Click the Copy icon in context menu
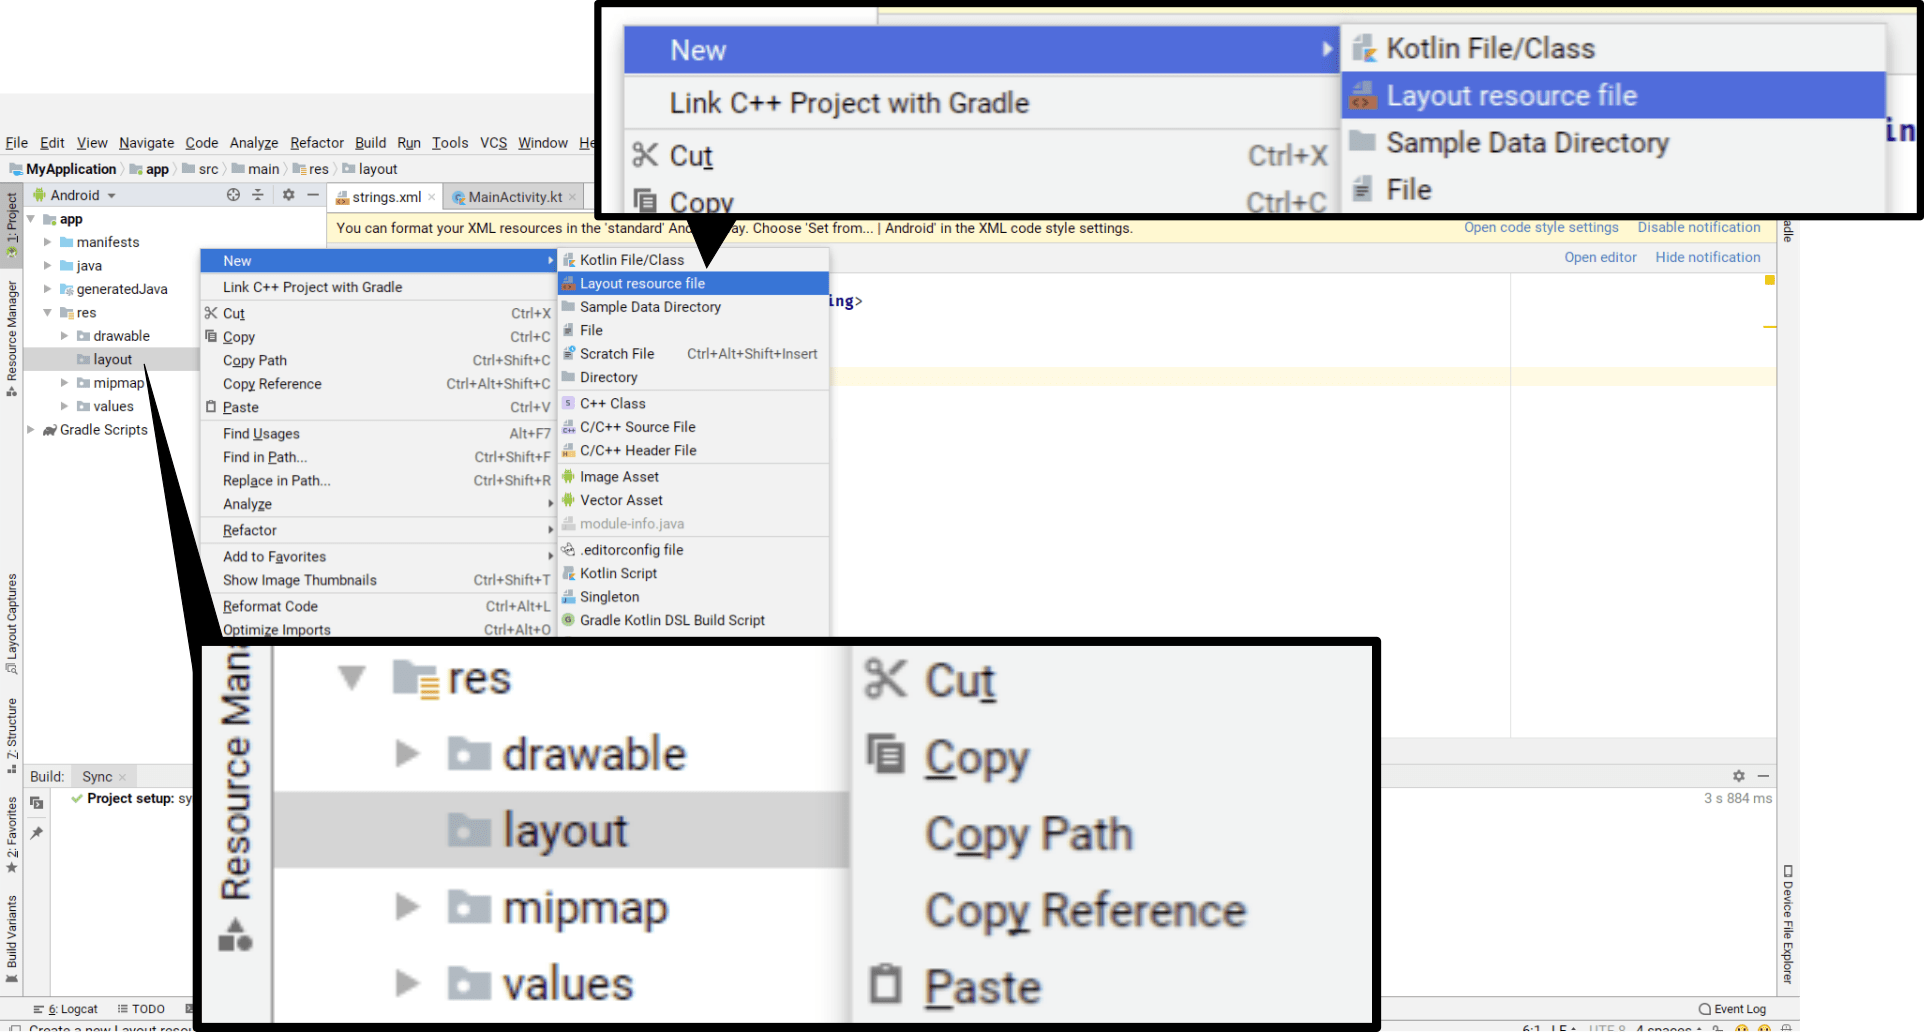 (211, 336)
